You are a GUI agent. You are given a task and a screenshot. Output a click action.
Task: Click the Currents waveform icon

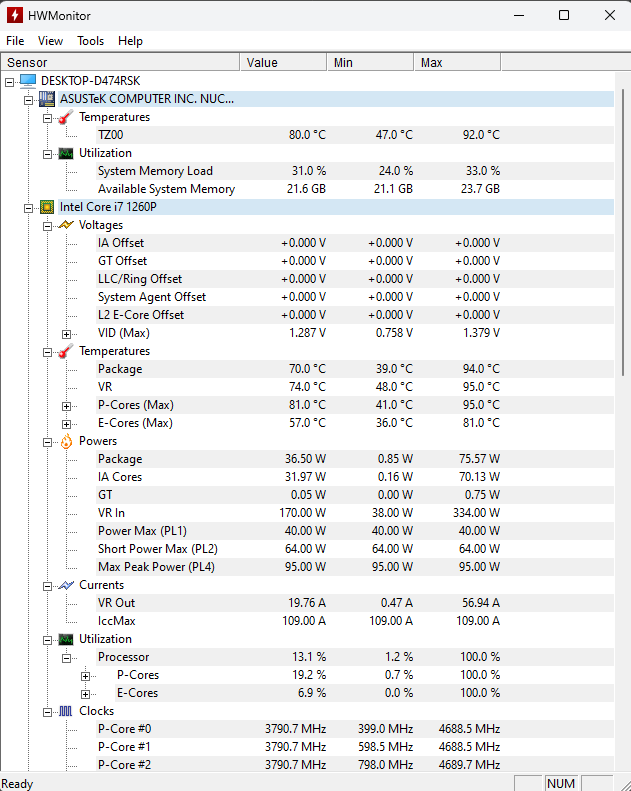coord(66,585)
